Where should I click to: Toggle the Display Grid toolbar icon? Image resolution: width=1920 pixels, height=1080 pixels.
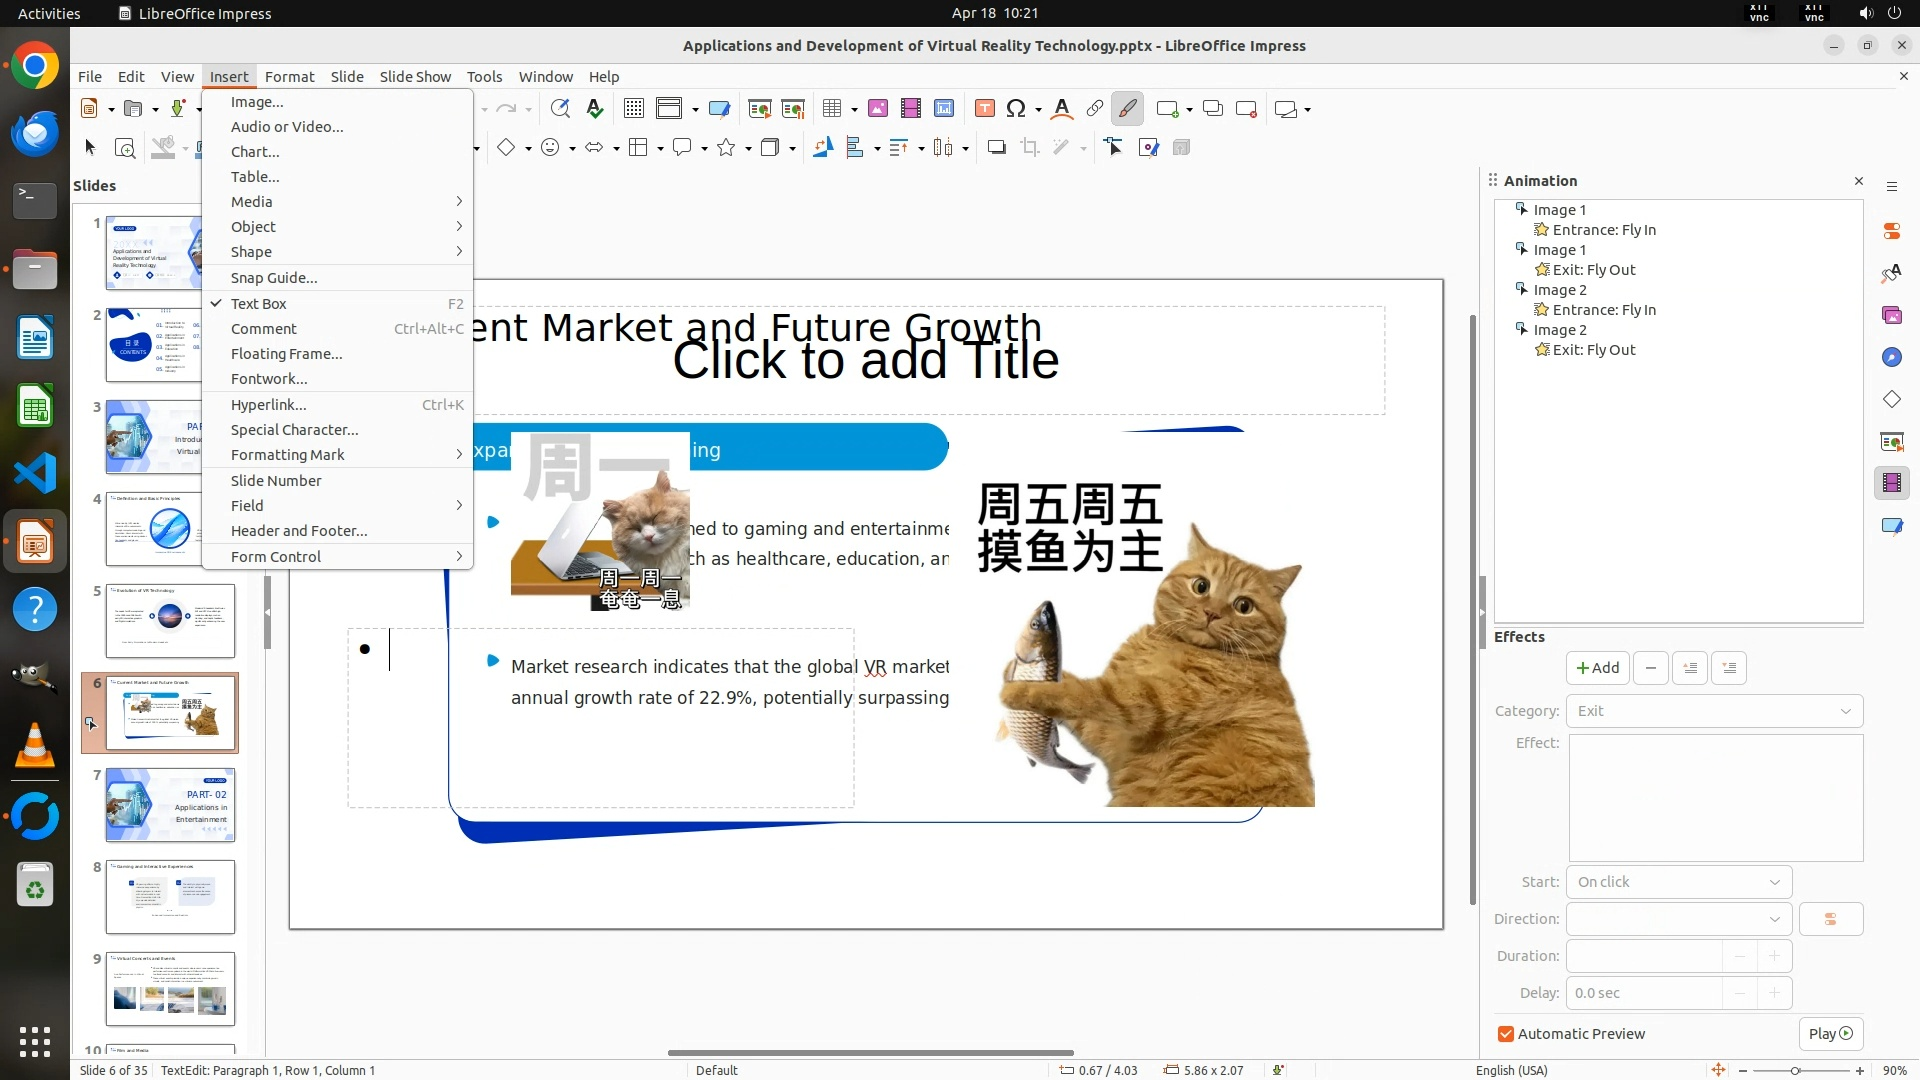633,109
